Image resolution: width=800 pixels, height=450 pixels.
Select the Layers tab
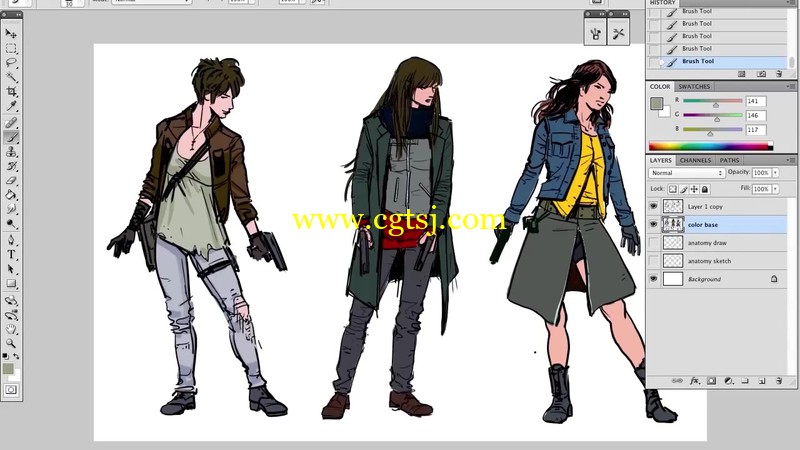(661, 160)
